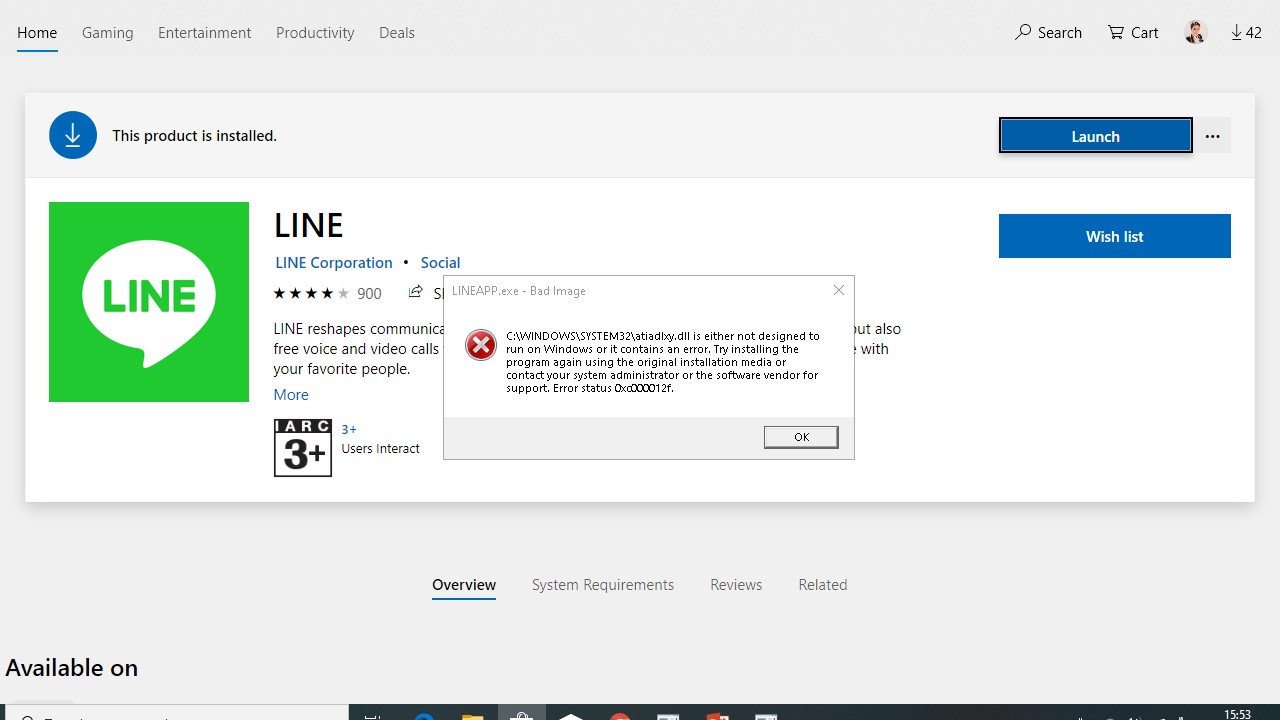Viewport: 1280px width, 720px height.
Task: Open the Social category link
Action: 440,262
